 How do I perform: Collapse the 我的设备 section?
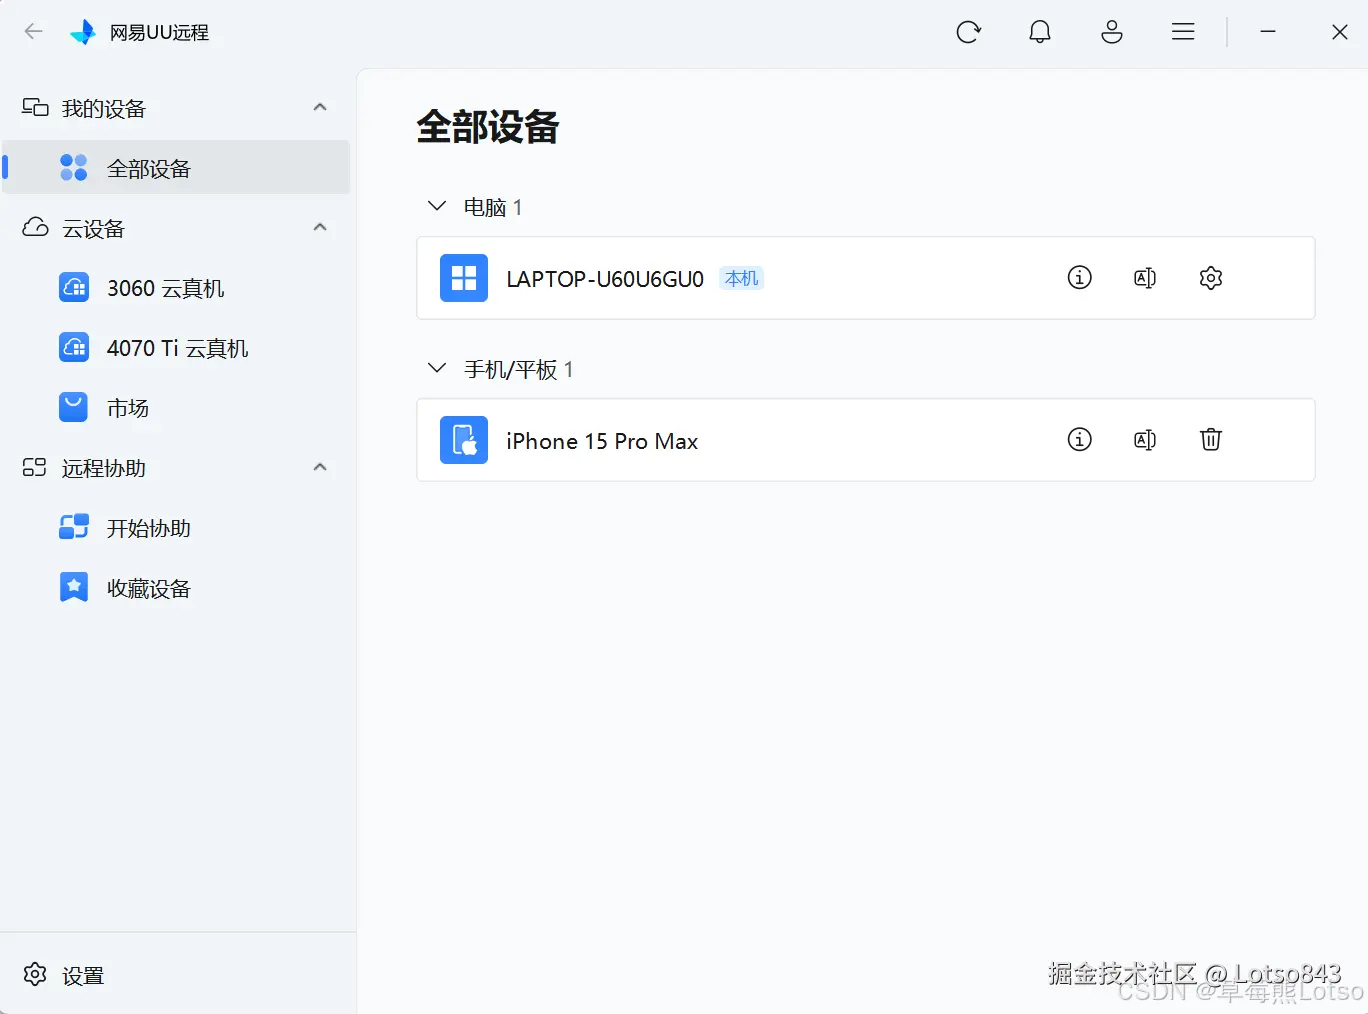tap(320, 107)
